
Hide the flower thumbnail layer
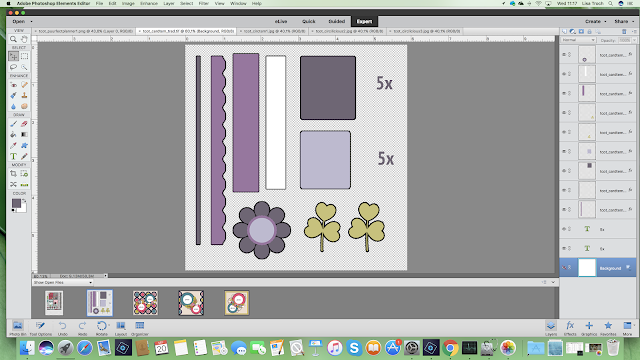564,54
